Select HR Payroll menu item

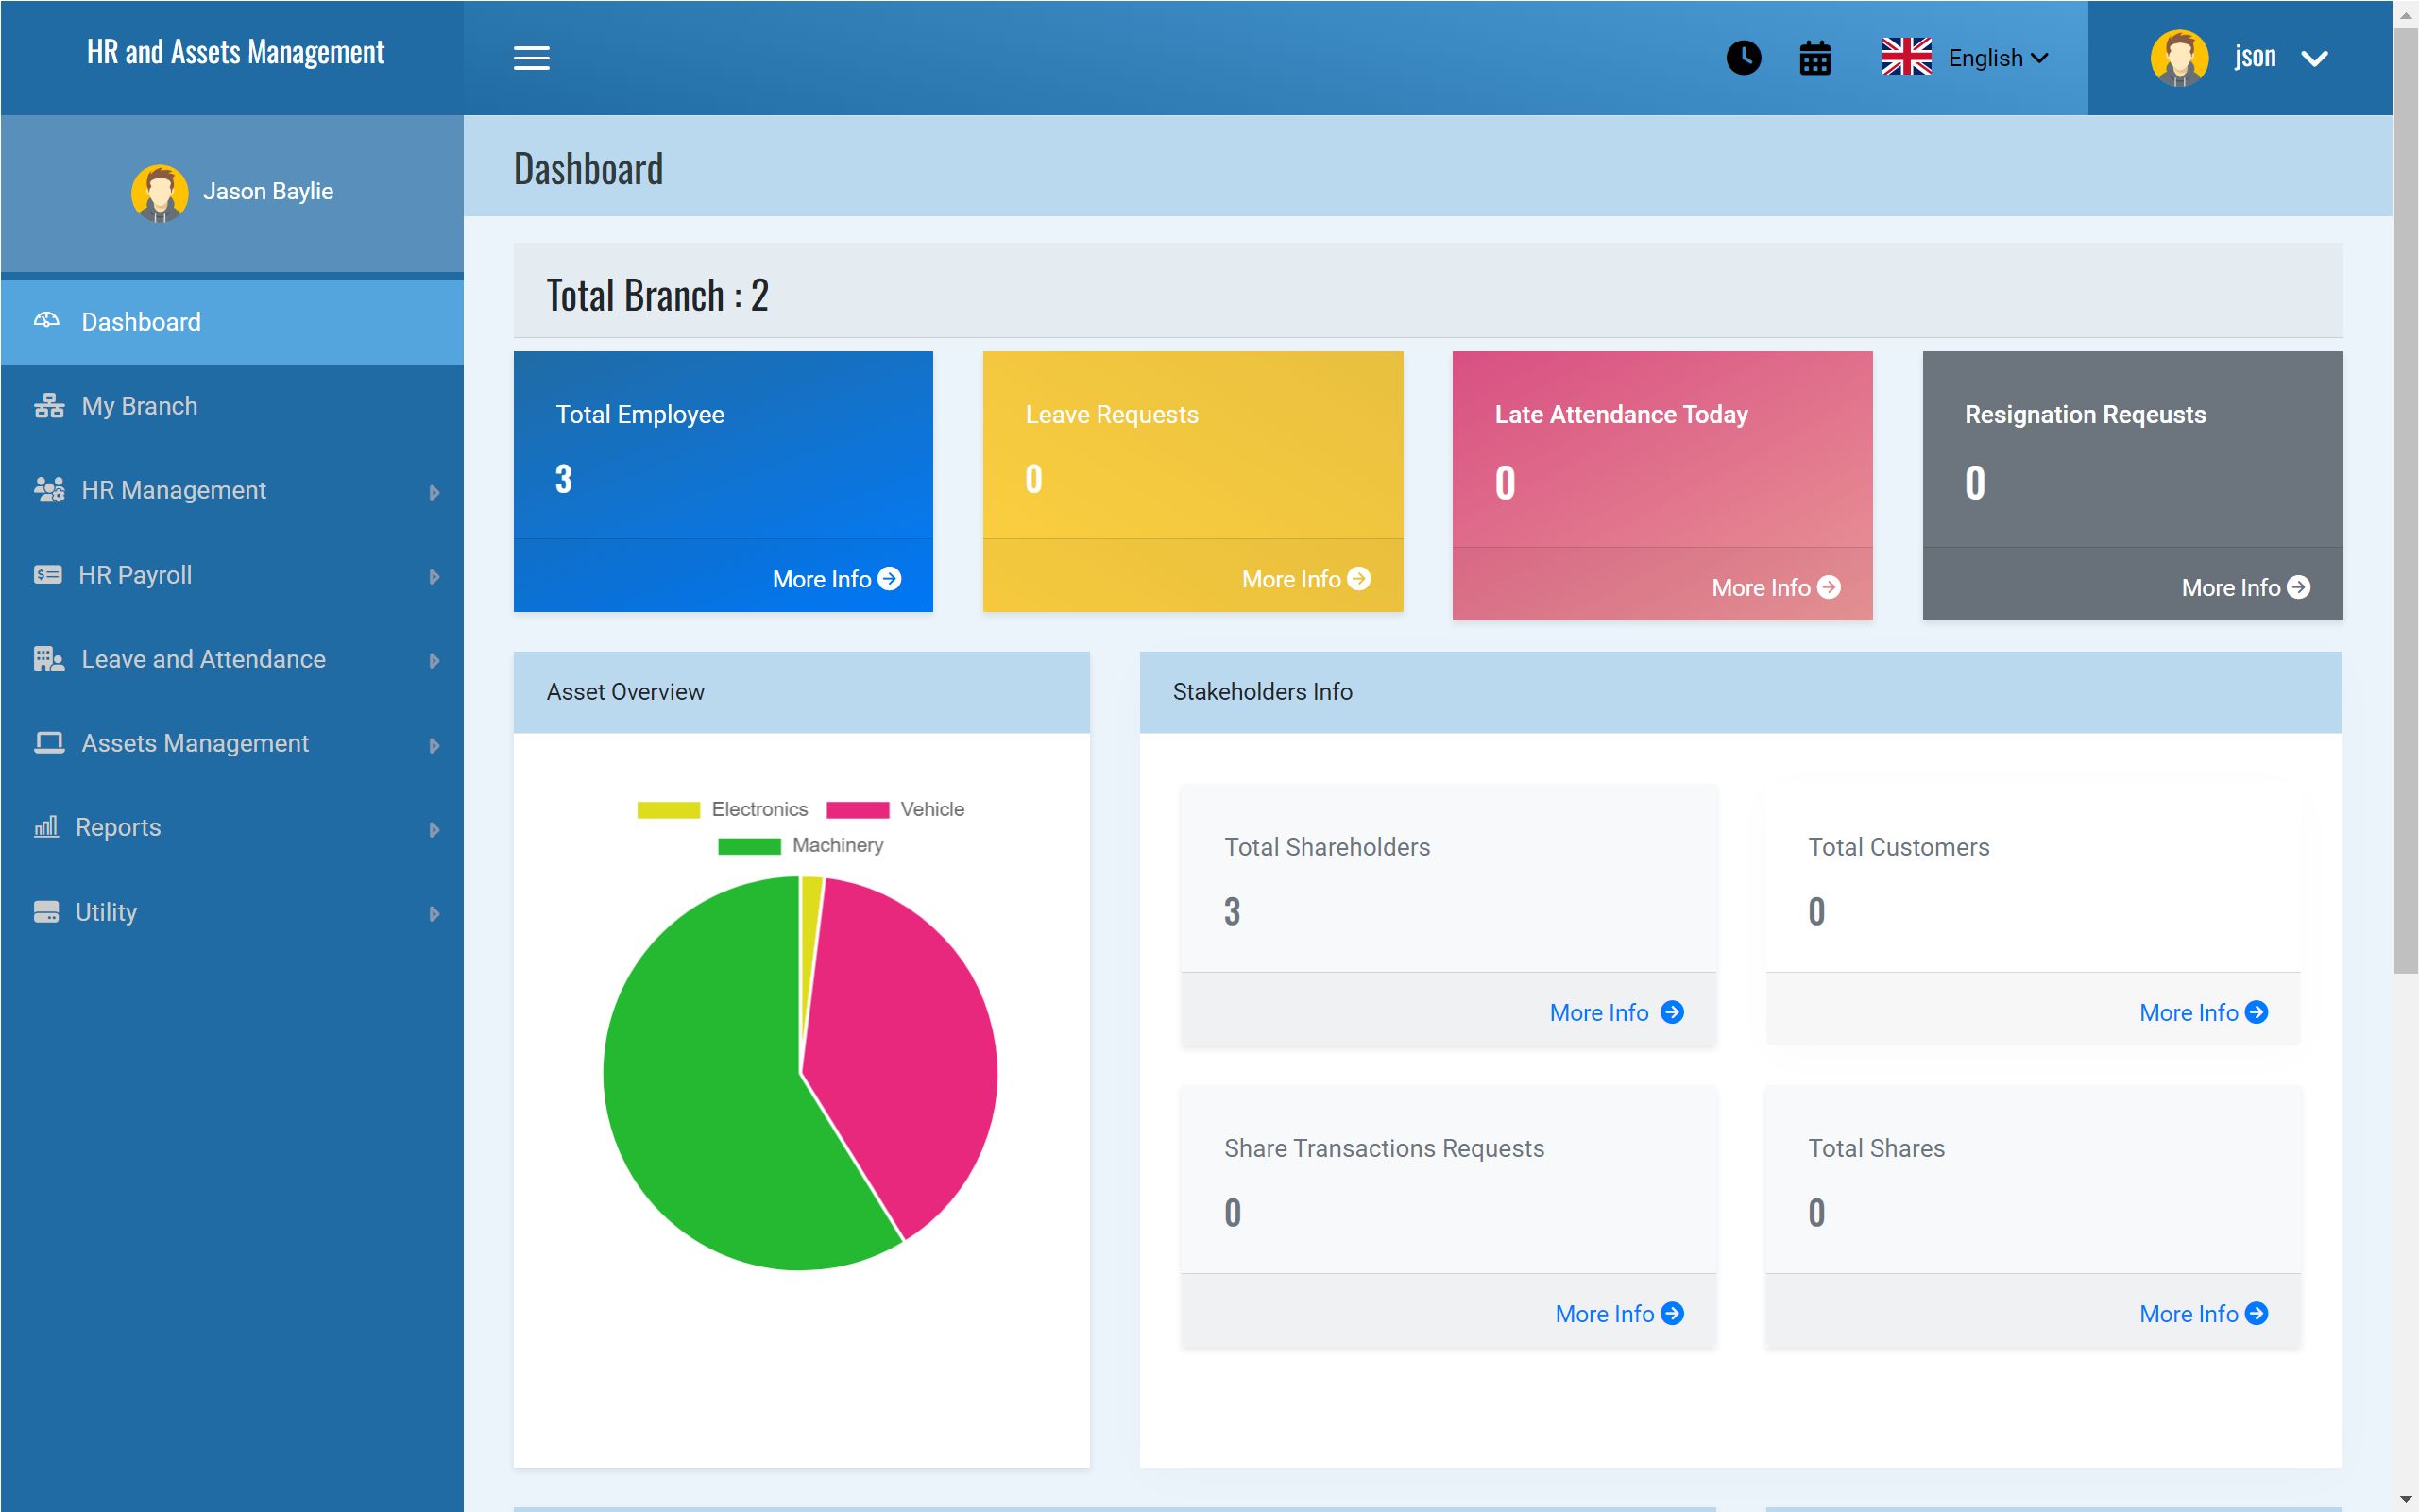click(232, 575)
